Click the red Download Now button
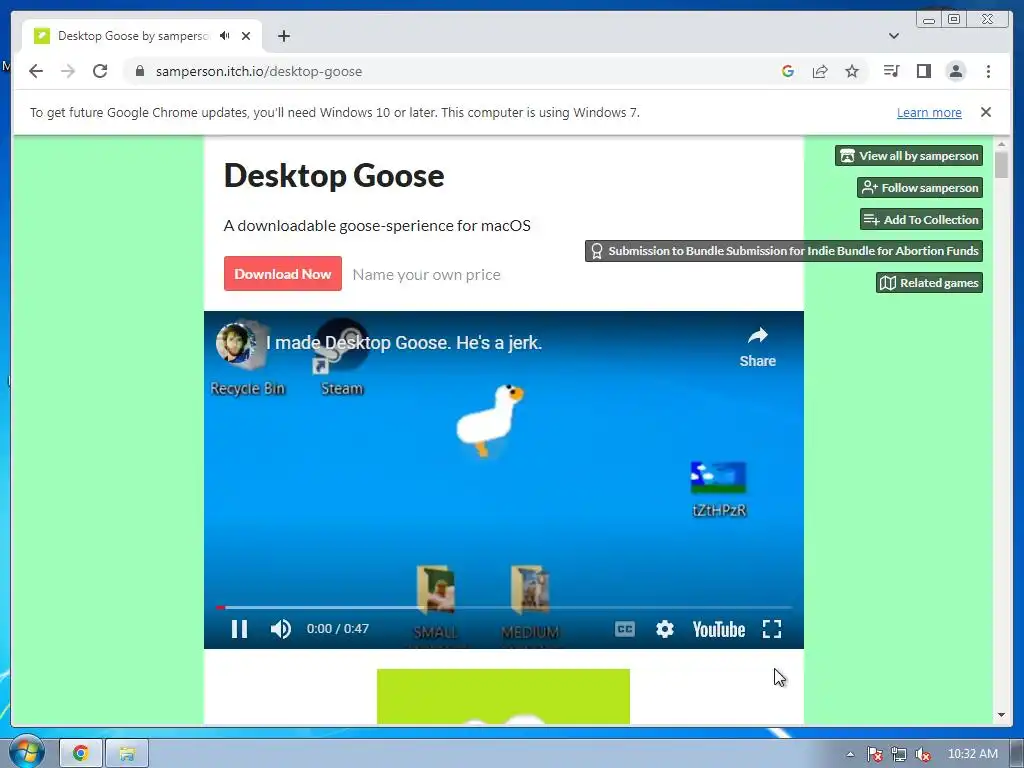Viewport: 1024px width, 768px height. click(283, 274)
